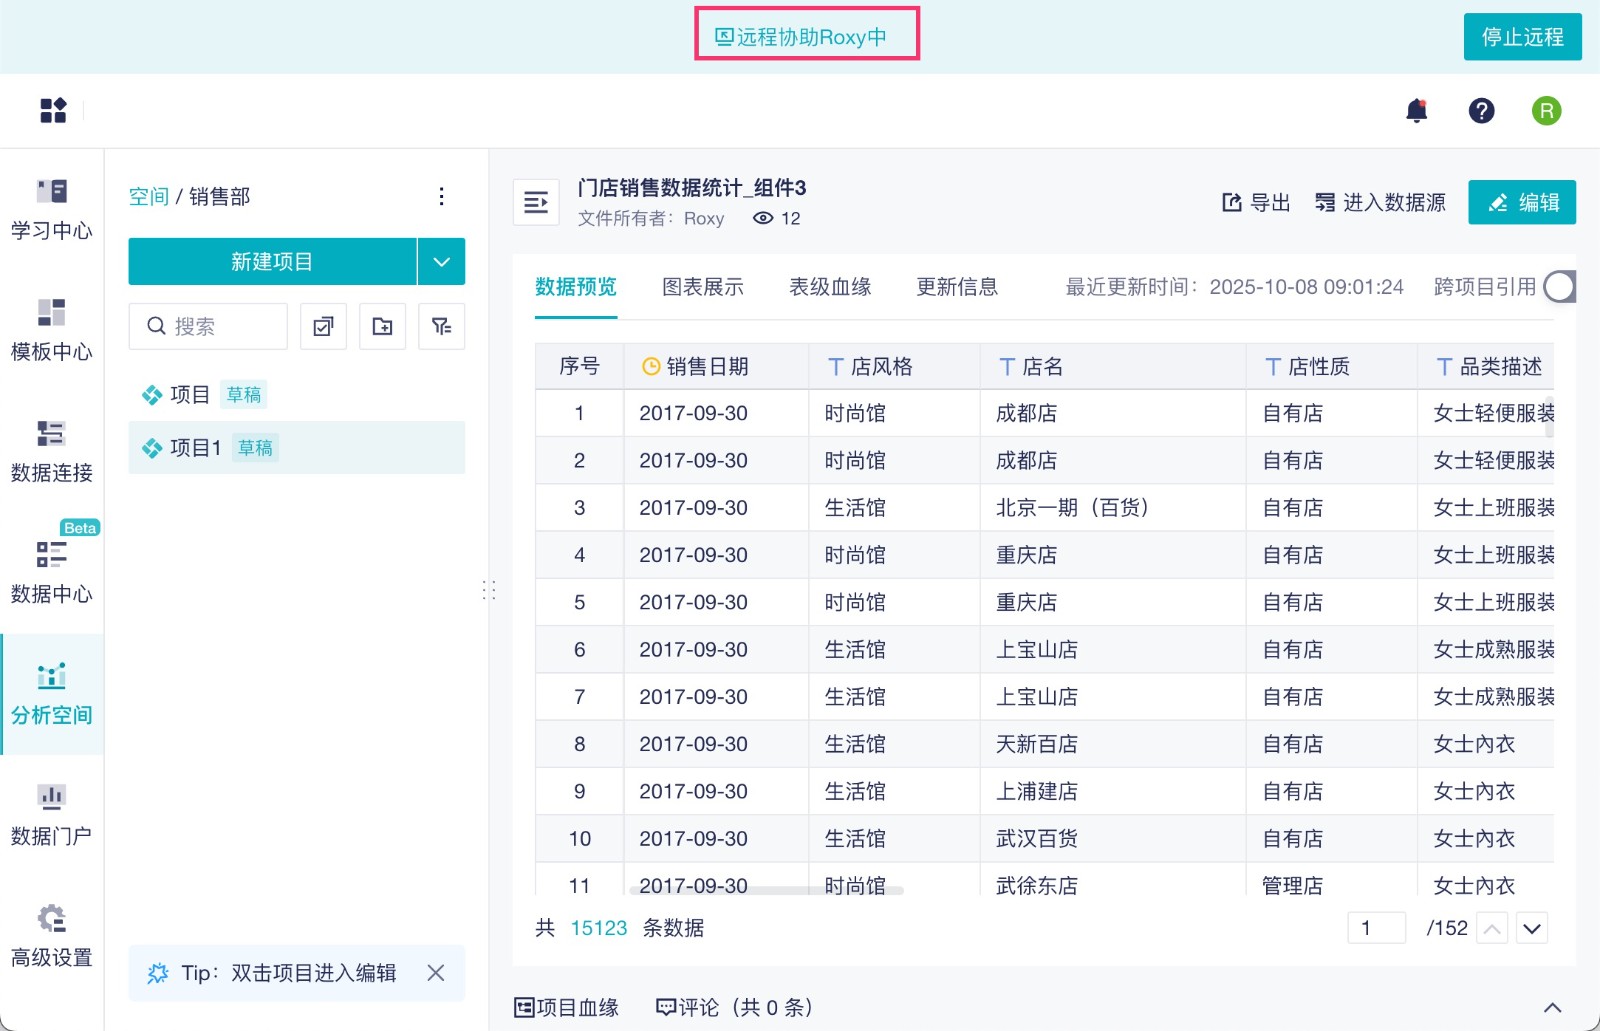Image resolution: width=1600 pixels, height=1031 pixels.
Task: Toggle the 跨项目引用 switch
Action: tap(1559, 287)
